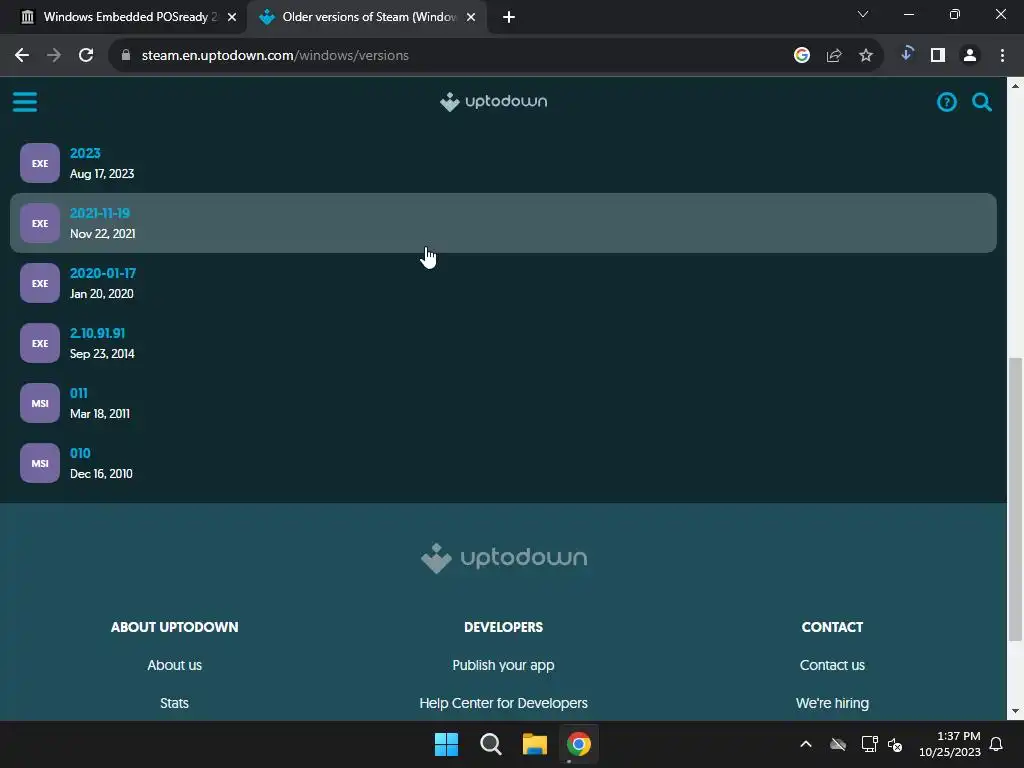The width and height of the screenshot is (1024, 768).
Task: Click the scrollbar down arrow
Action: pyautogui.click(x=1015, y=711)
